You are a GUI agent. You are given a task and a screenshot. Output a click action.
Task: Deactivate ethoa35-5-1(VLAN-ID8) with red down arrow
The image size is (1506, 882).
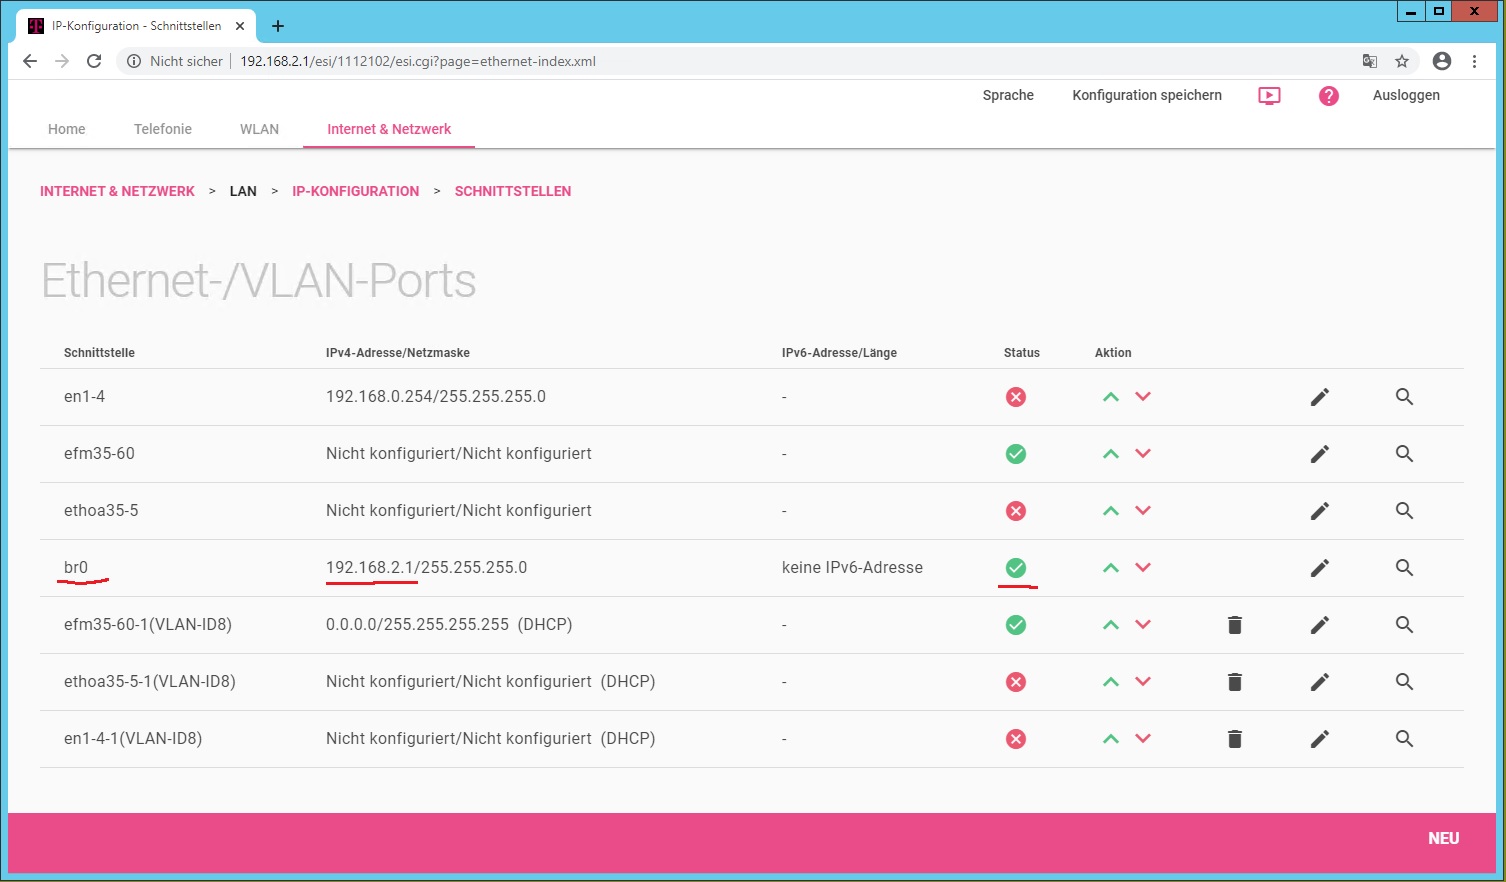coord(1143,682)
